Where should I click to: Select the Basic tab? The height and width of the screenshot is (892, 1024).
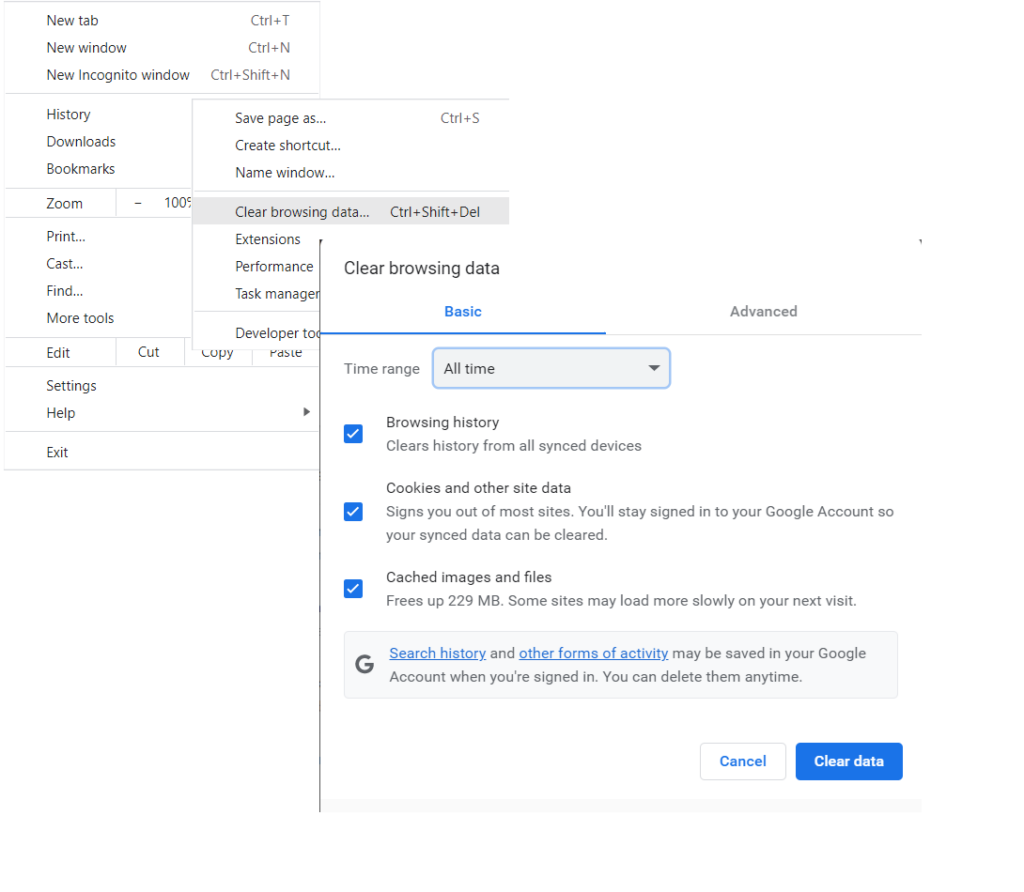click(x=462, y=311)
